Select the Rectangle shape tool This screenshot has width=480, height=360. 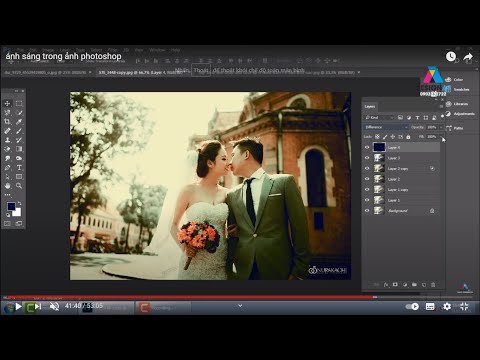(19, 177)
